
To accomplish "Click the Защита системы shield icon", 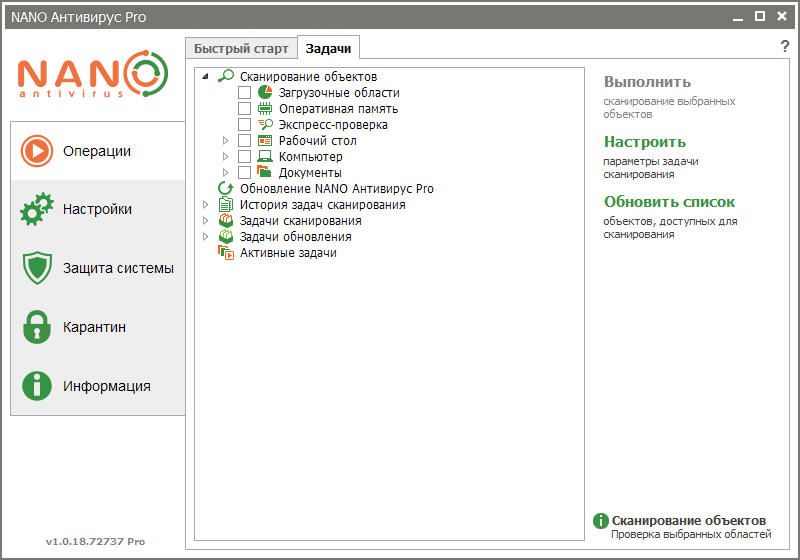I will click(37, 268).
